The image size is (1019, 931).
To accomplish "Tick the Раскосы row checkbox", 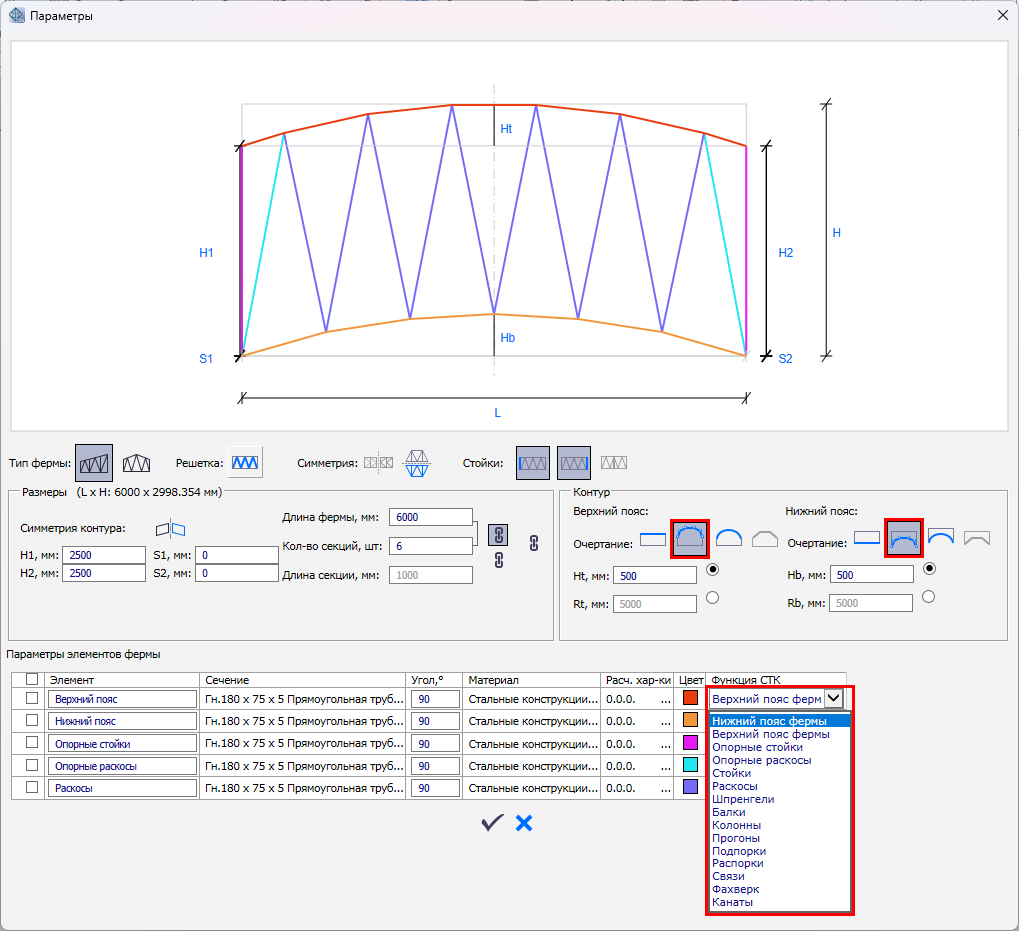I will 32,787.
